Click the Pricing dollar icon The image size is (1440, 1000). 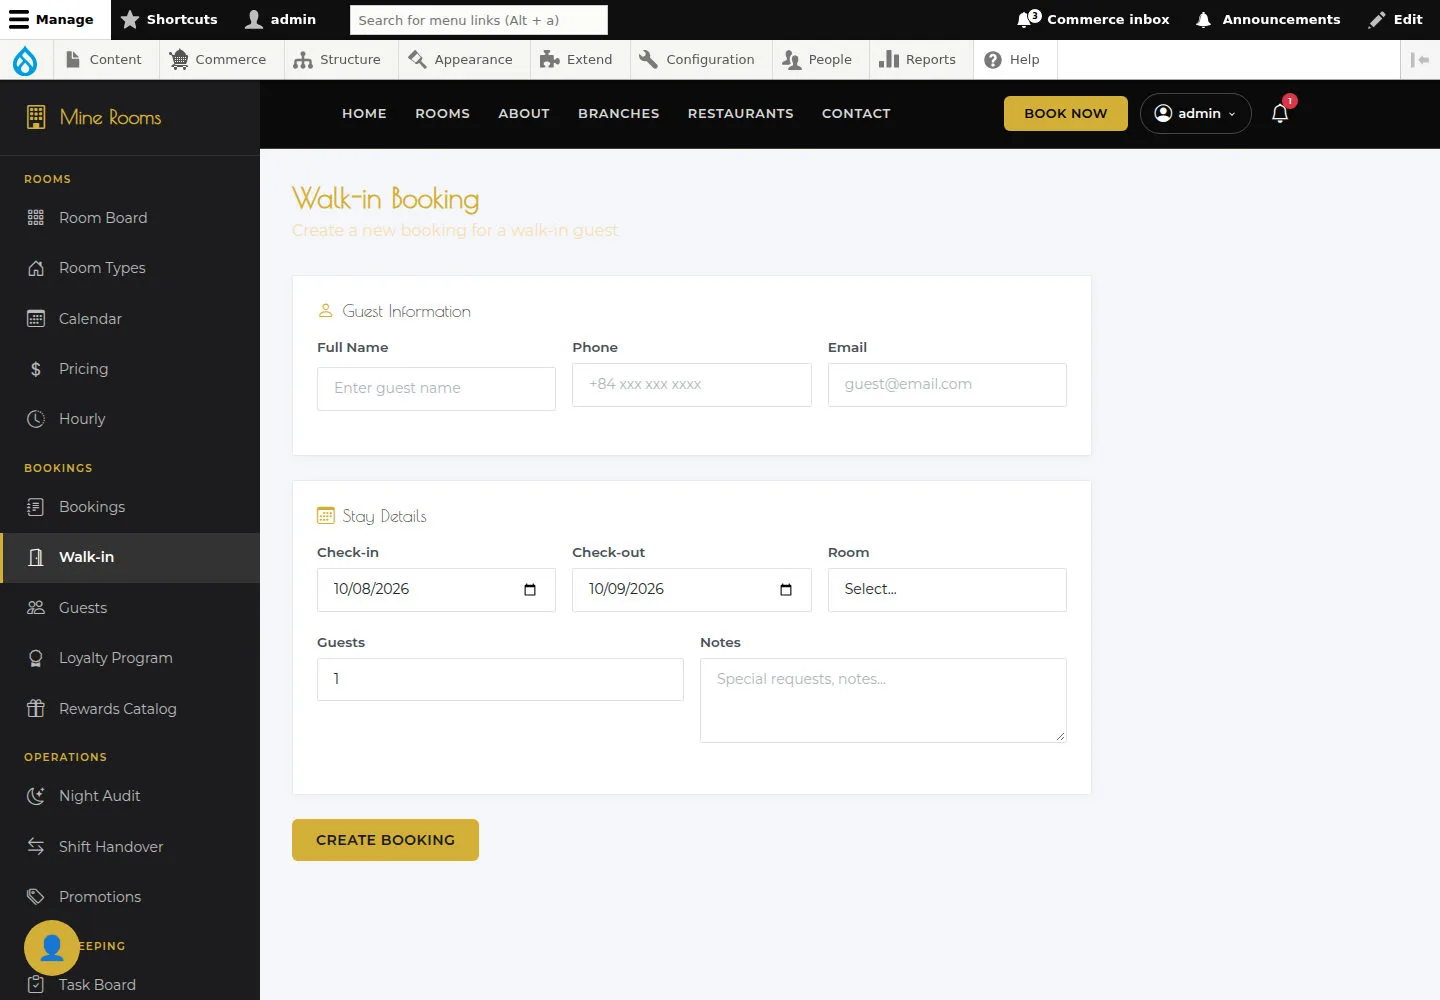(x=36, y=369)
